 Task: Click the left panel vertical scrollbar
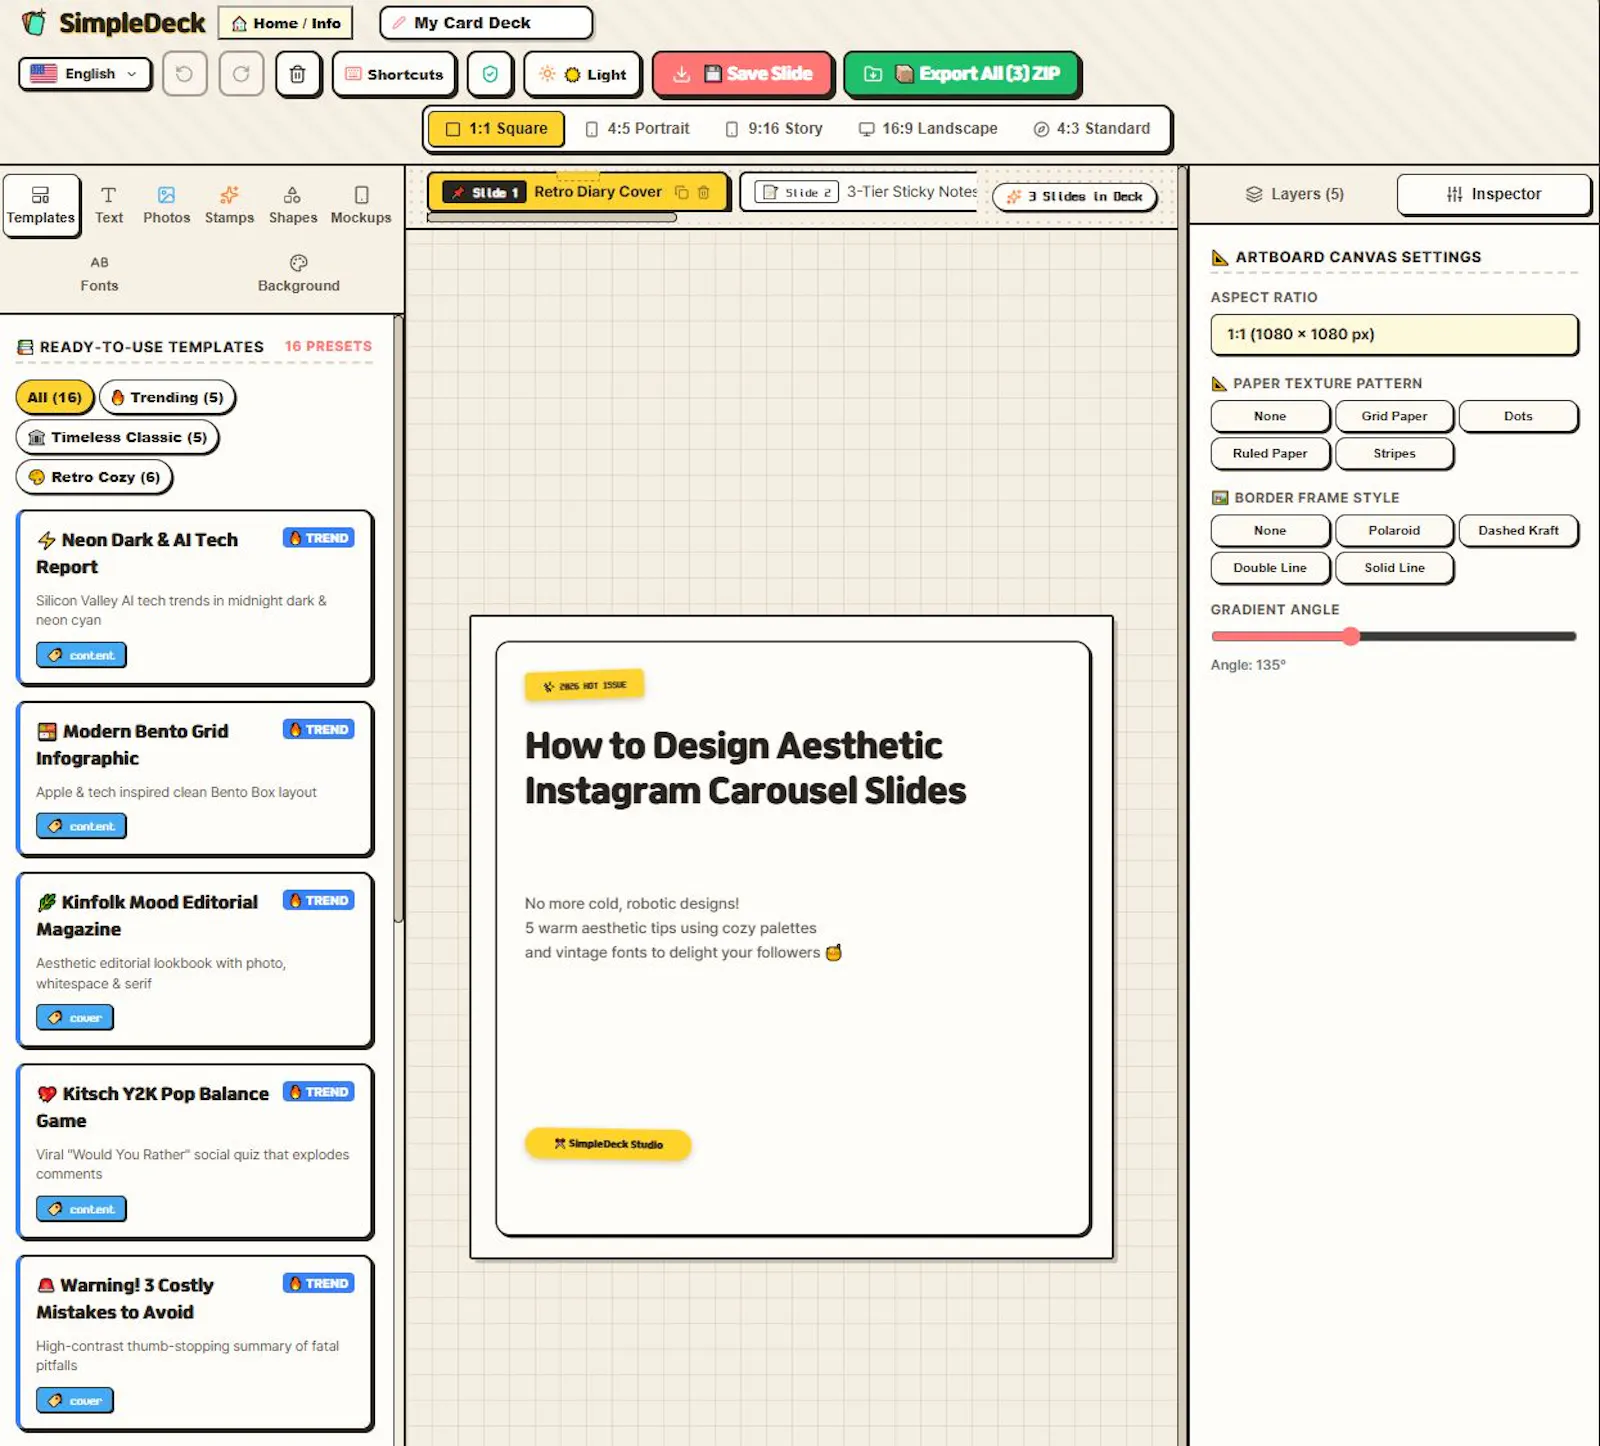(x=399, y=620)
